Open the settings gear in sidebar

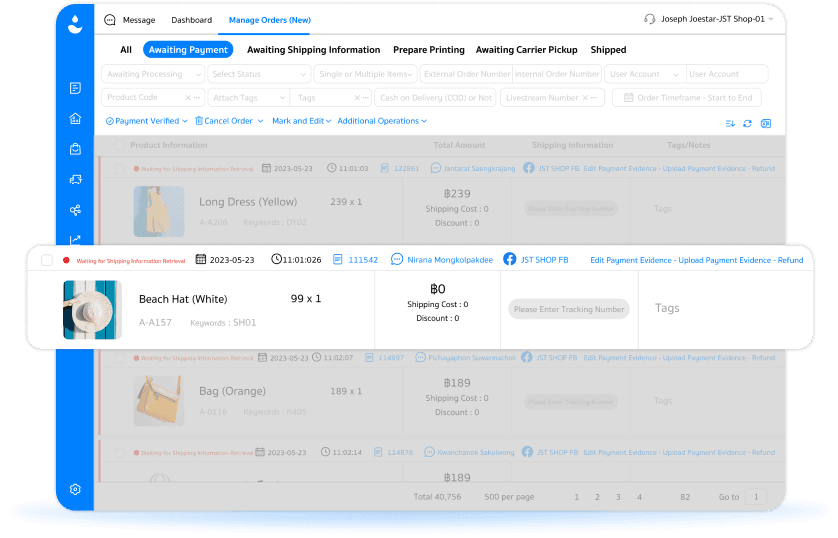tap(75, 489)
